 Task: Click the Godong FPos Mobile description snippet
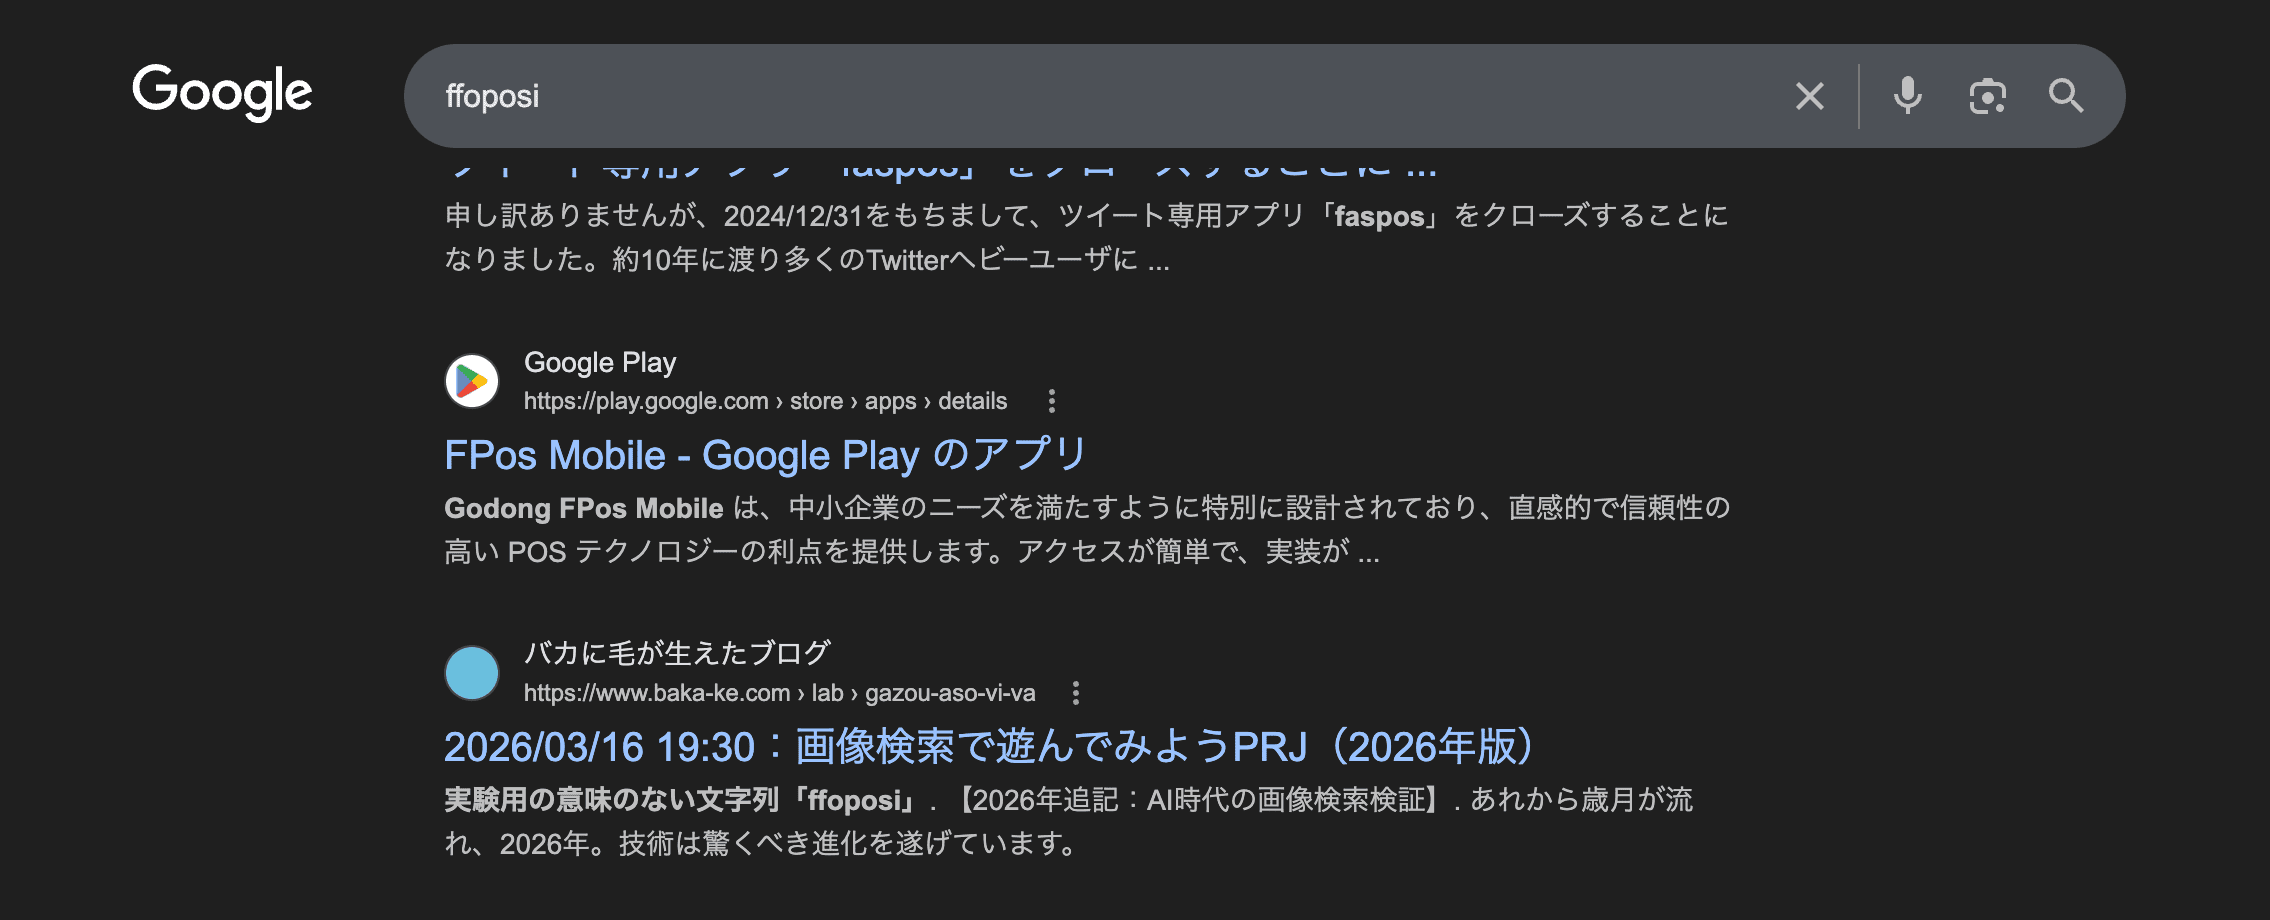pos(1086,529)
